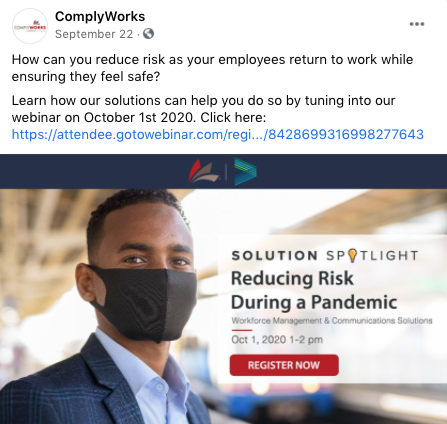Click the 'Learn how our solutions' paragraph
The width and height of the screenshot is (447, 424).
point(203,109)
